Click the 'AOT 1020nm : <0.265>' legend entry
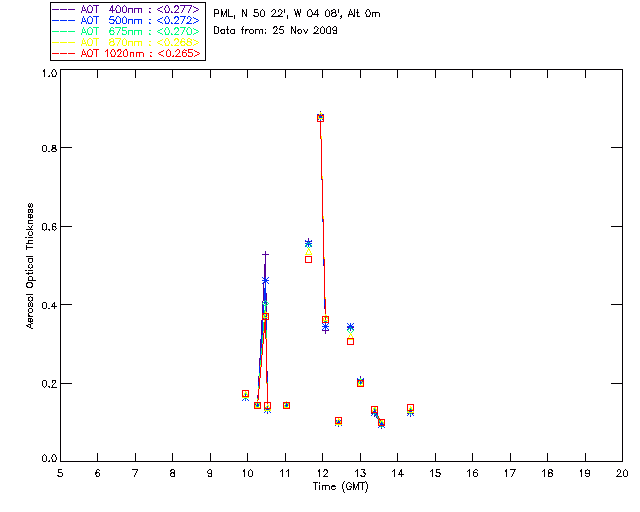640x512 pixels. [x=127, y=53]
